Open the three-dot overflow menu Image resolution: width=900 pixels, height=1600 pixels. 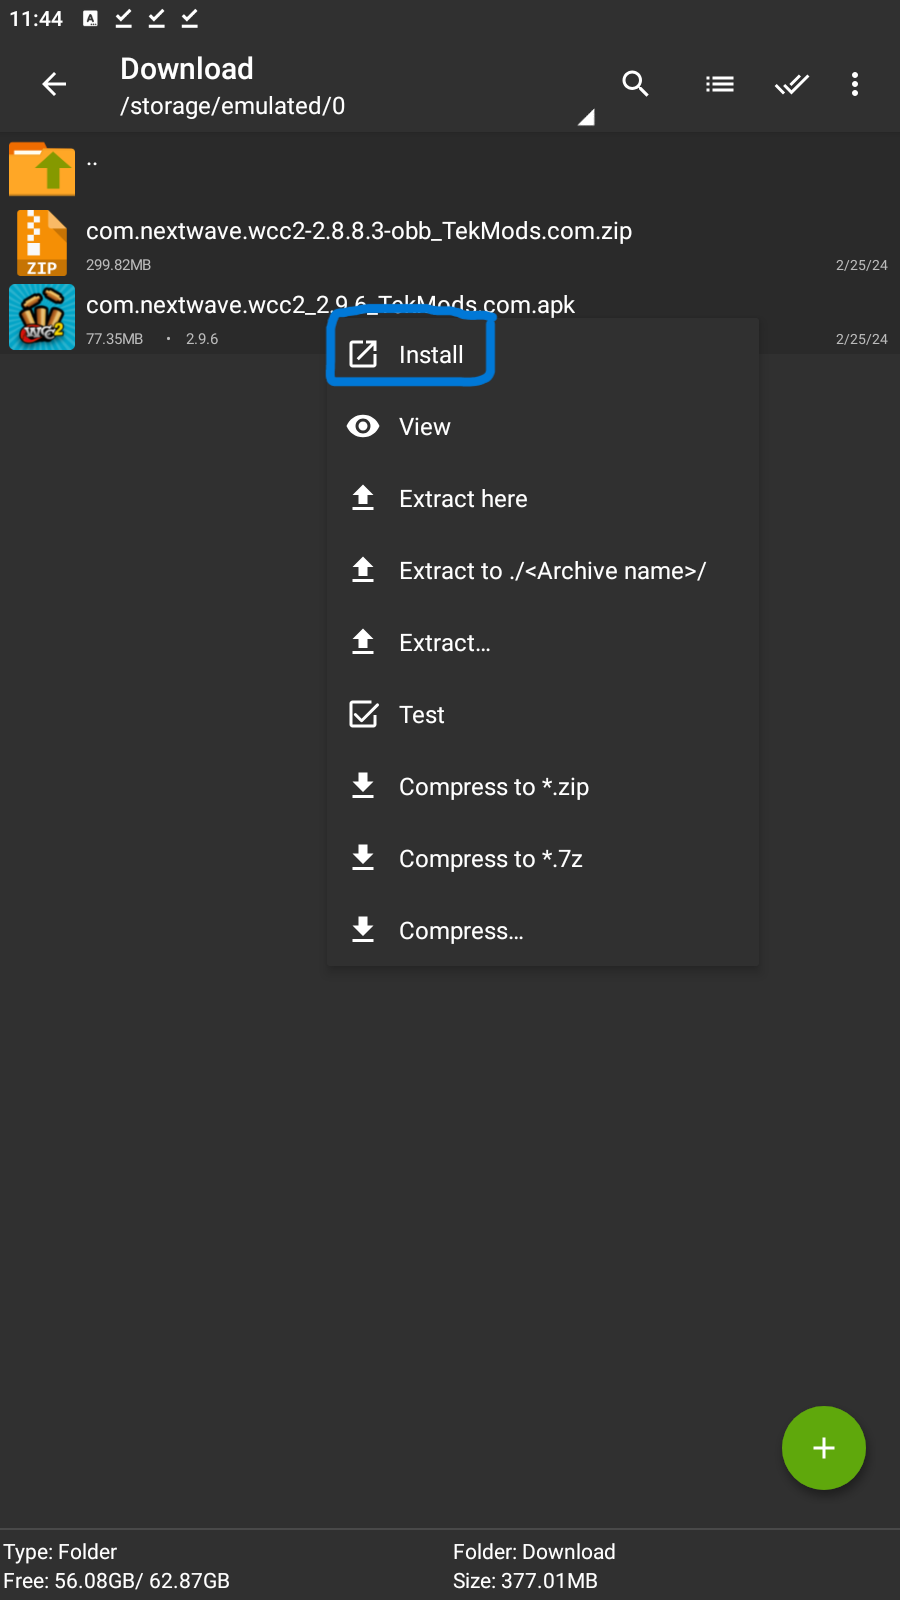[855, 84]
